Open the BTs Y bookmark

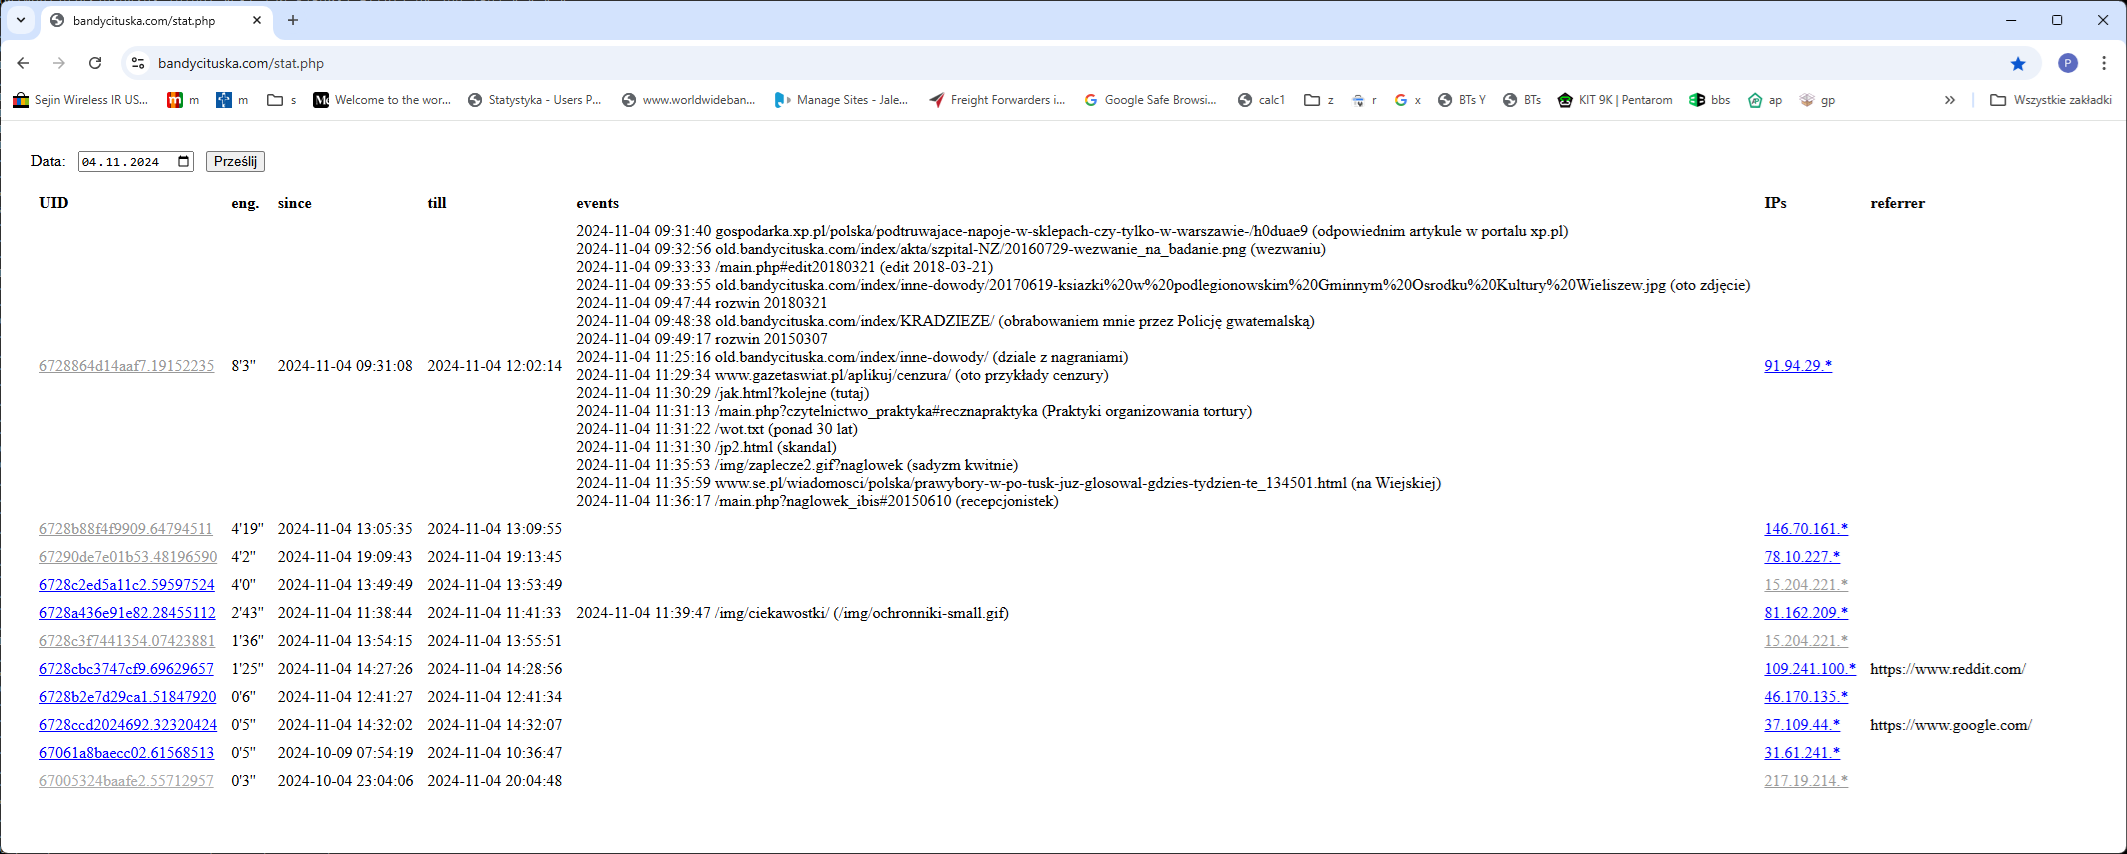point(1462,100)
